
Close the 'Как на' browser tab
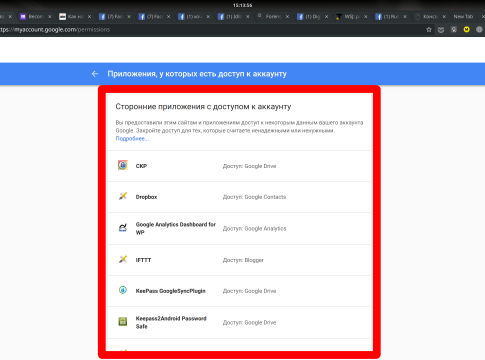[89, 16]
